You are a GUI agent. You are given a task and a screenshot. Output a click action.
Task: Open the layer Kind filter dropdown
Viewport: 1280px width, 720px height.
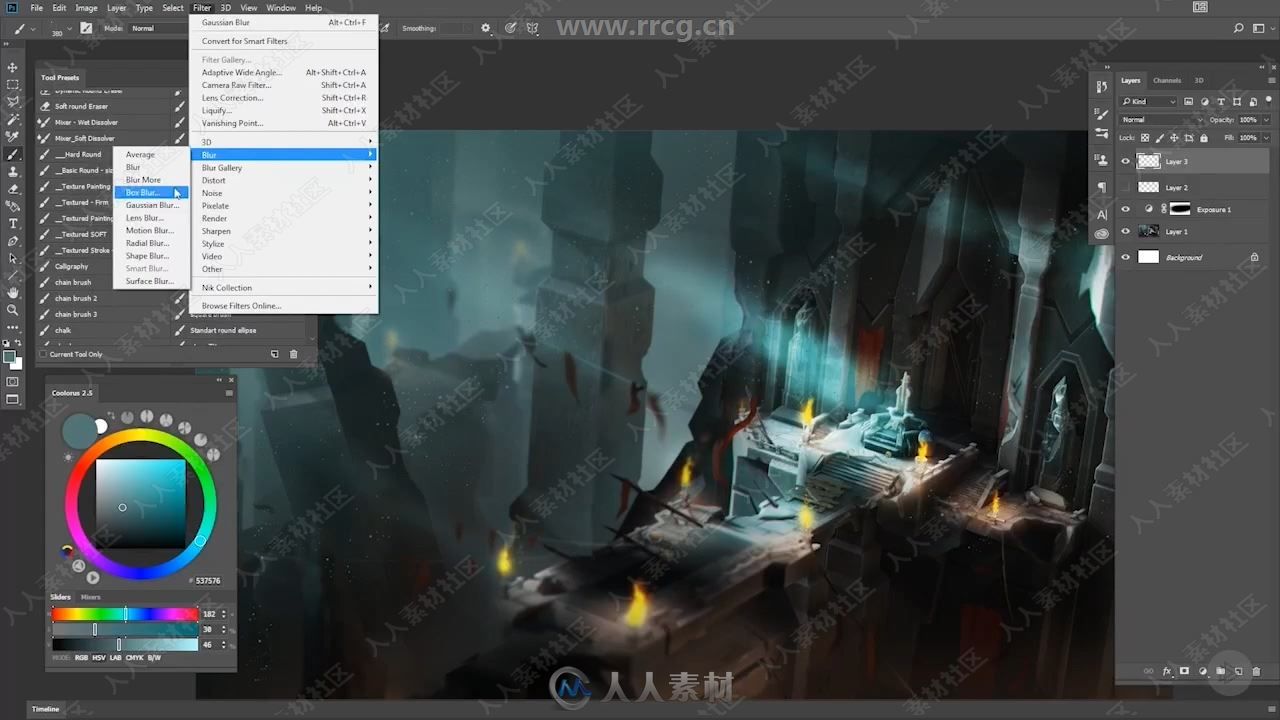tap(1149, 101)
